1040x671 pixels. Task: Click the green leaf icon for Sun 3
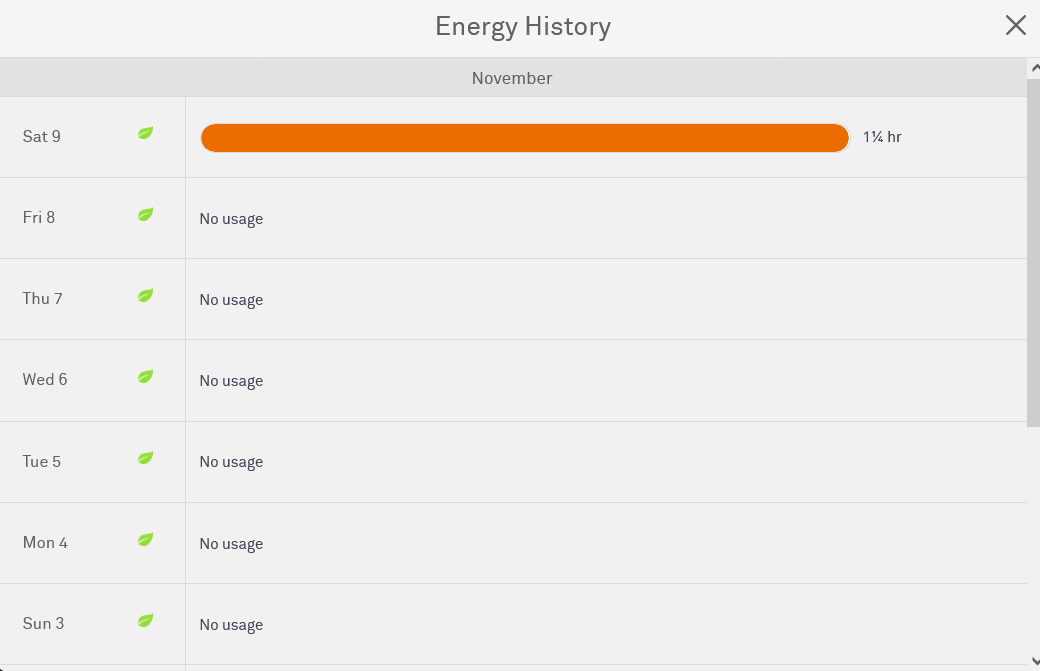pos(145,620)
